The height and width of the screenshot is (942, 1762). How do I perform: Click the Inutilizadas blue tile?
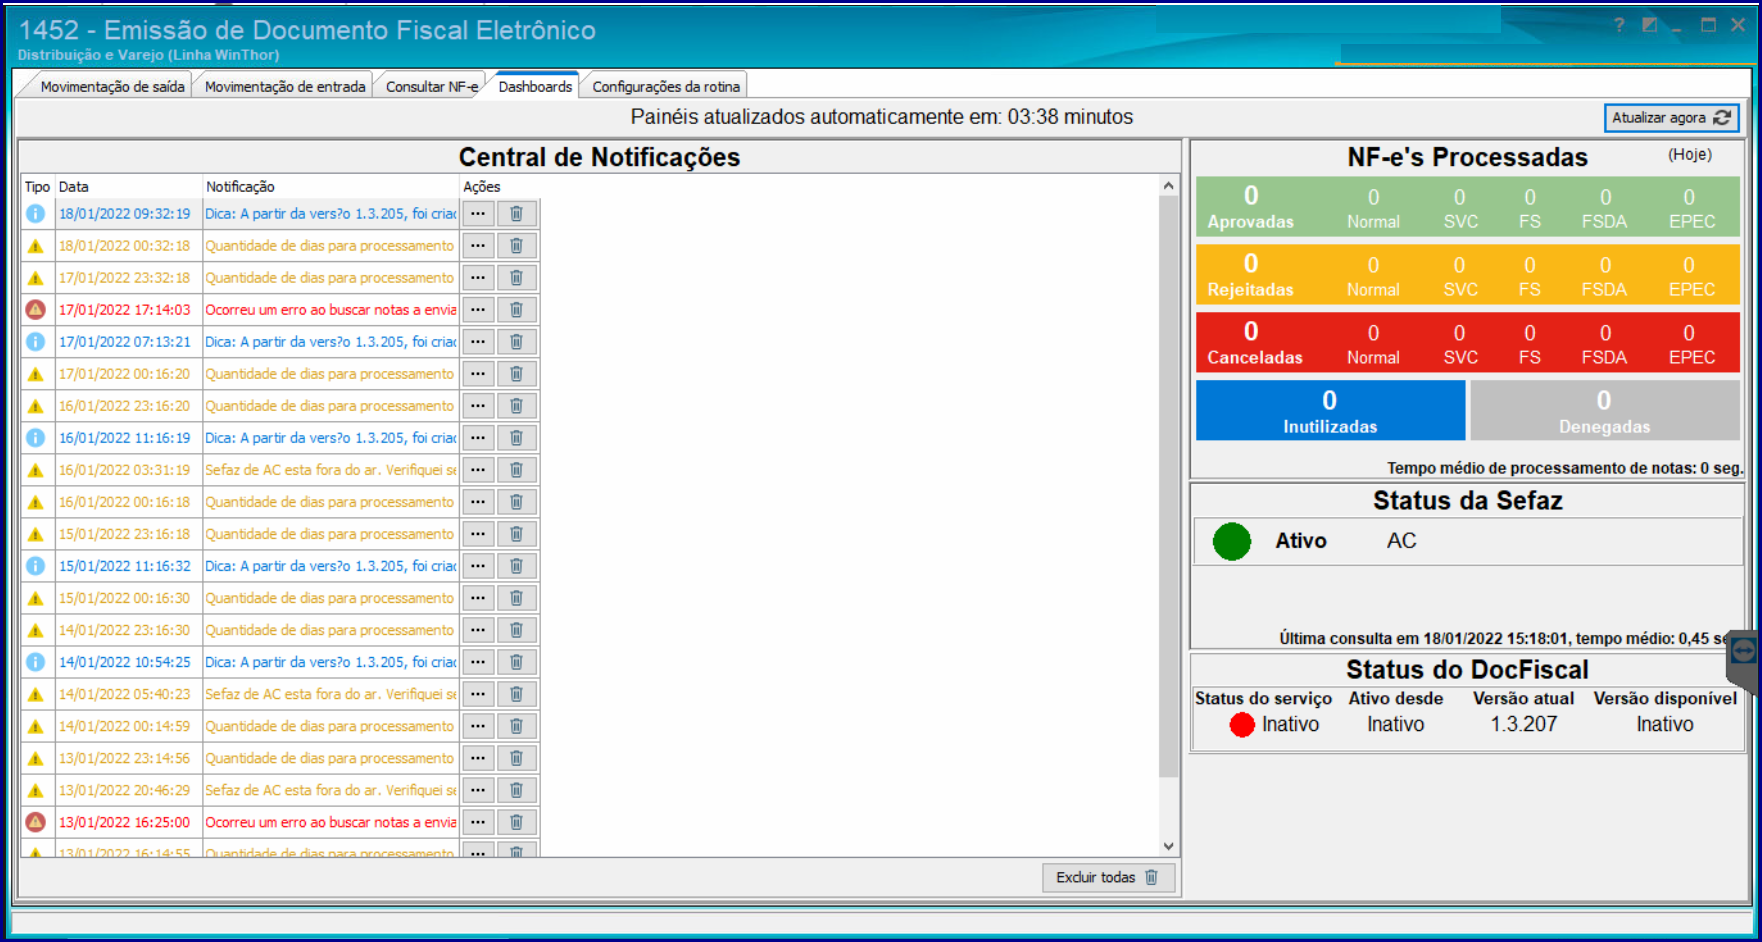1330,411
